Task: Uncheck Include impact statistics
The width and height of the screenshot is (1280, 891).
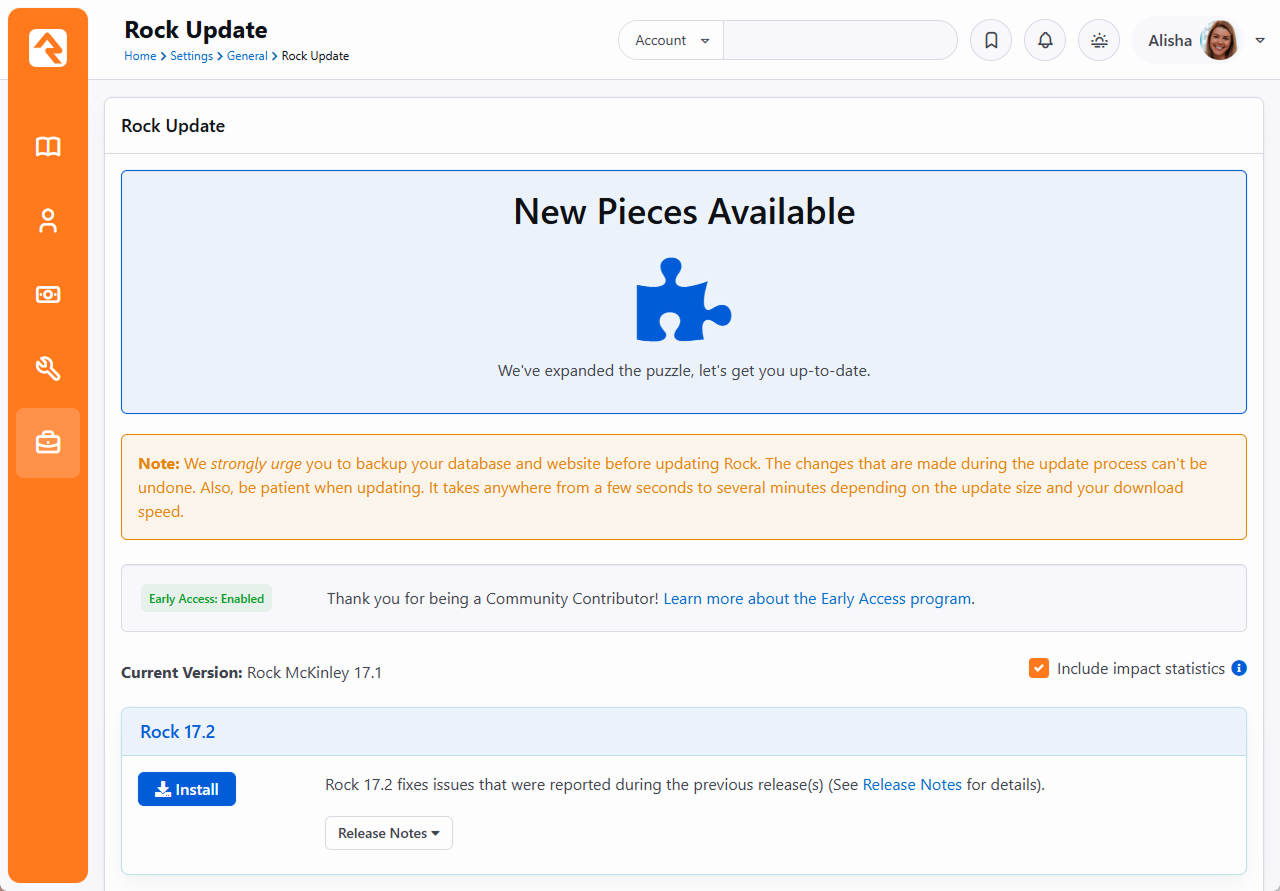Action: [x=1039, y=668]
